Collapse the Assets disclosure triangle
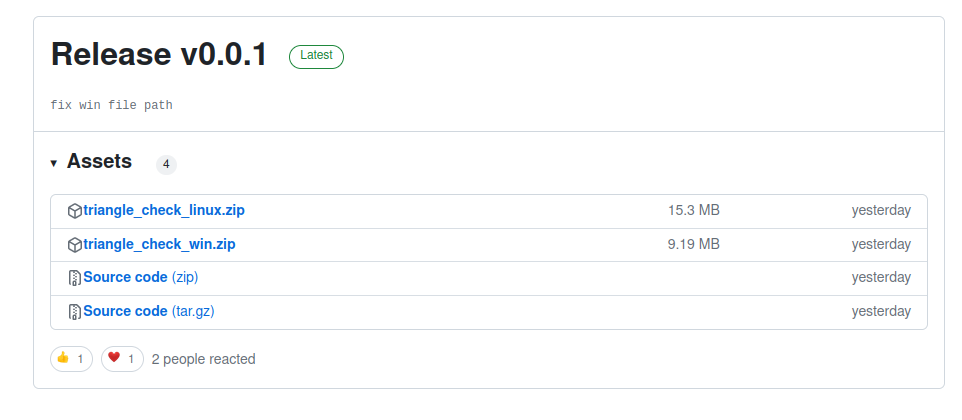This screenshot has width=962, height=420. point(54,163)
